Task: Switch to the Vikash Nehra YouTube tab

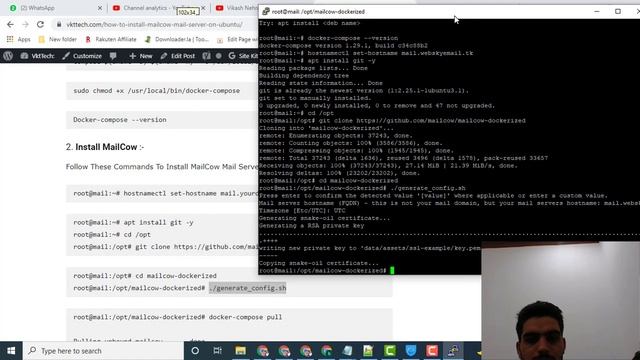Action: pos(237,8)
